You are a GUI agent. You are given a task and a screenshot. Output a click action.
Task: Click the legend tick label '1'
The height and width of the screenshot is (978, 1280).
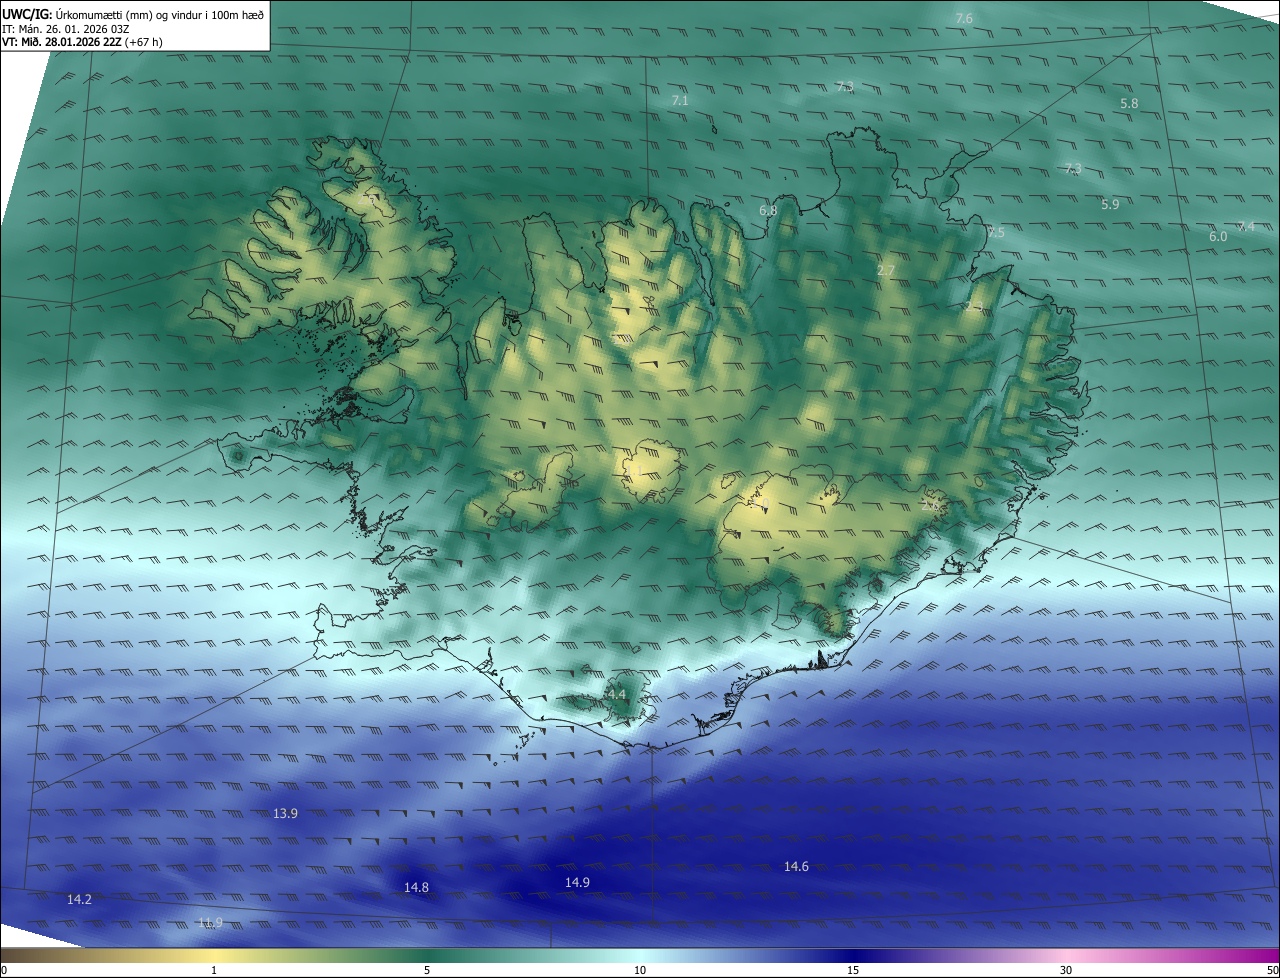pyautogui.click(x=214, y=971)
